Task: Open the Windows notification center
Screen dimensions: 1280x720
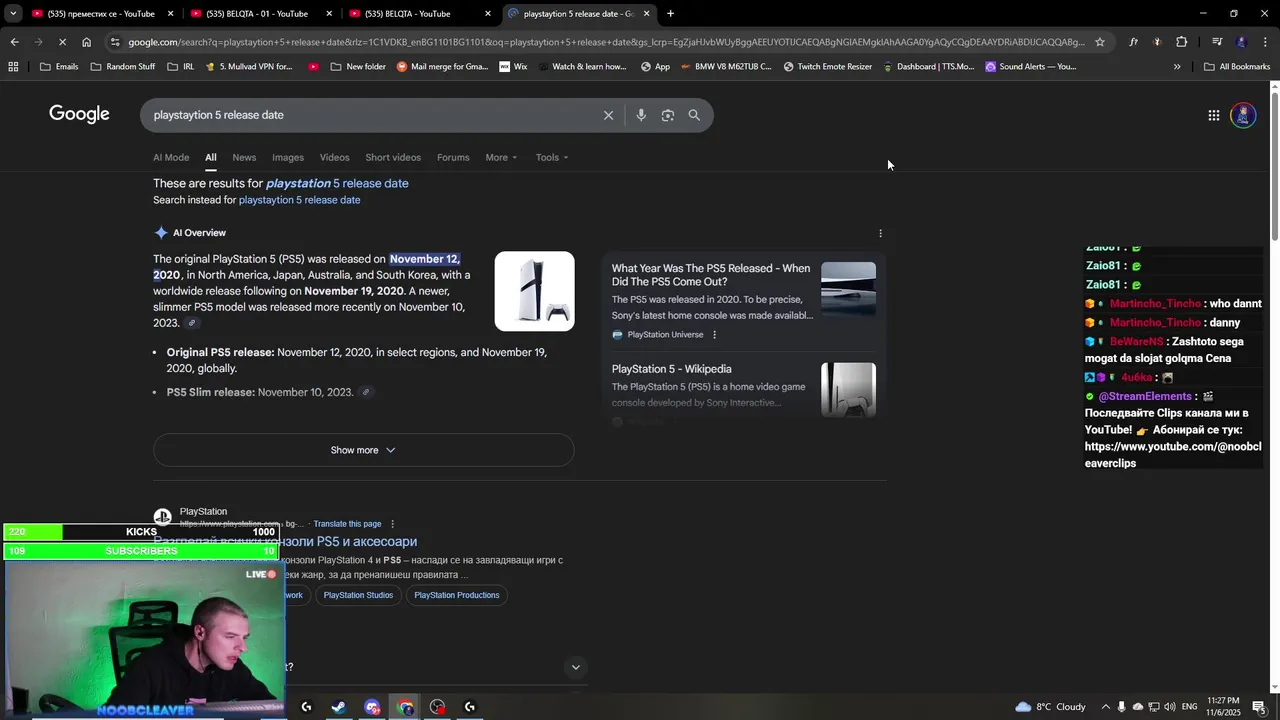Action: click(1259, 707)
